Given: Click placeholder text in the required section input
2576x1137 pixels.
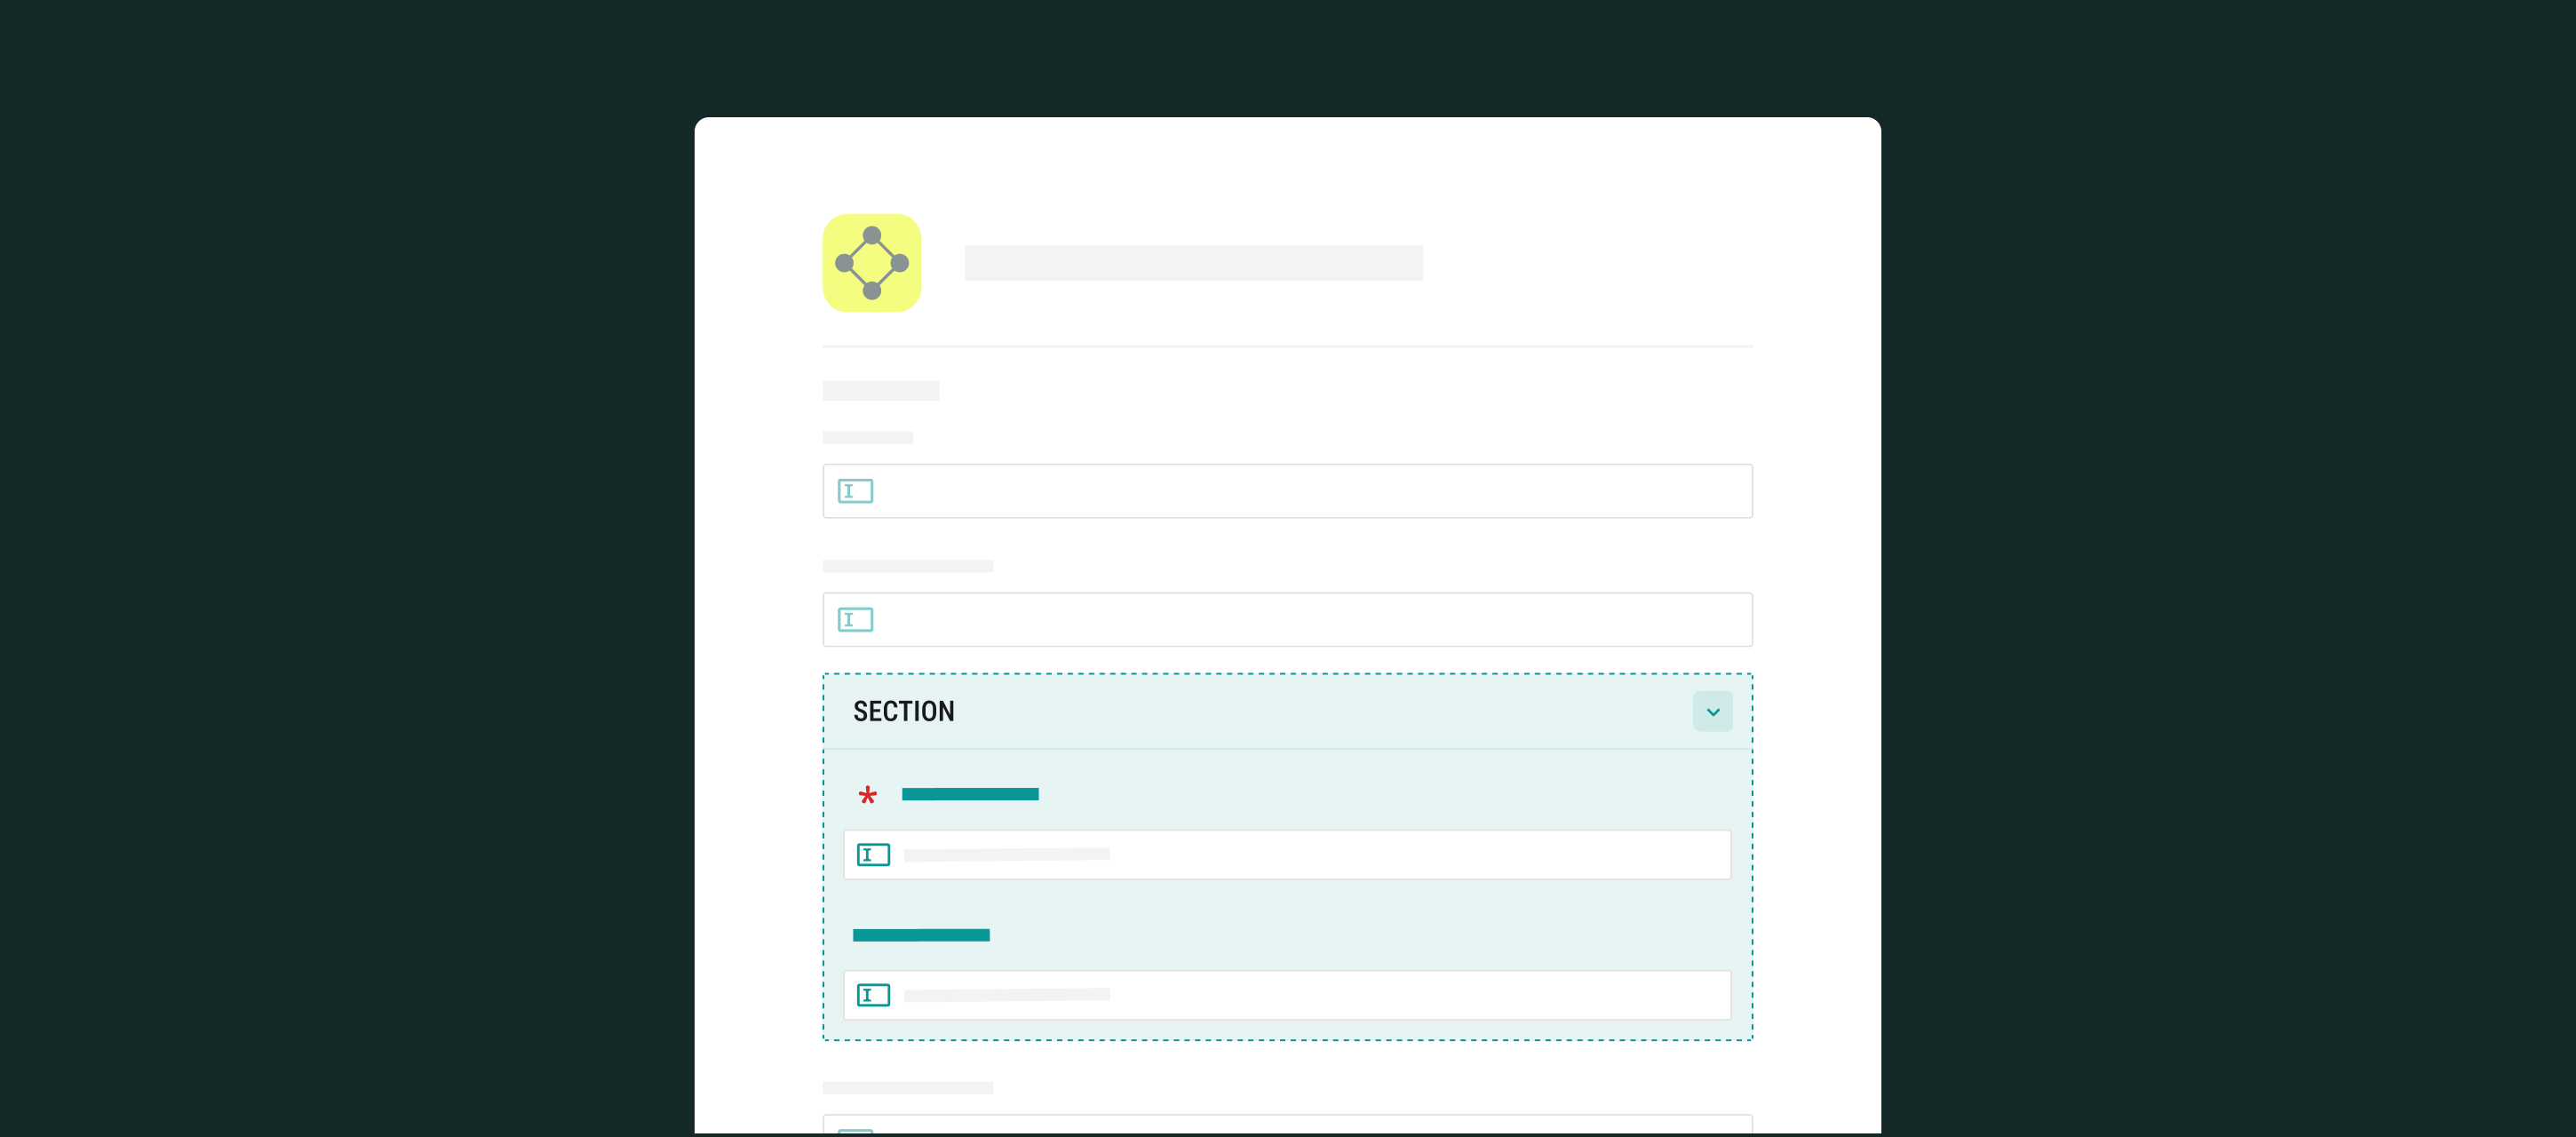Looking at the screenshot, I should click(1006, 855).
